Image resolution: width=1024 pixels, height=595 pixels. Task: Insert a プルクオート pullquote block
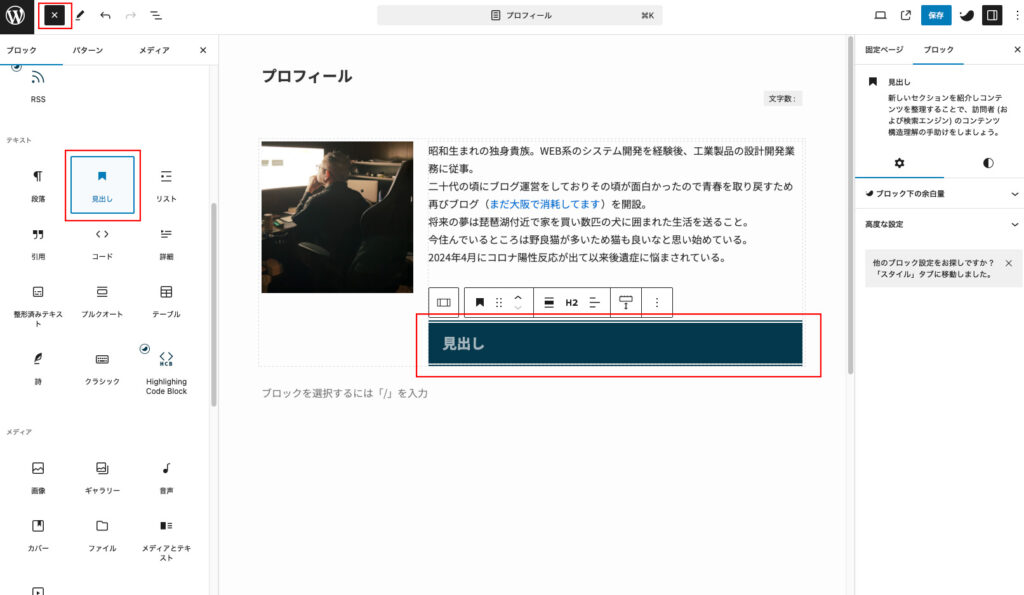[102, 301]
